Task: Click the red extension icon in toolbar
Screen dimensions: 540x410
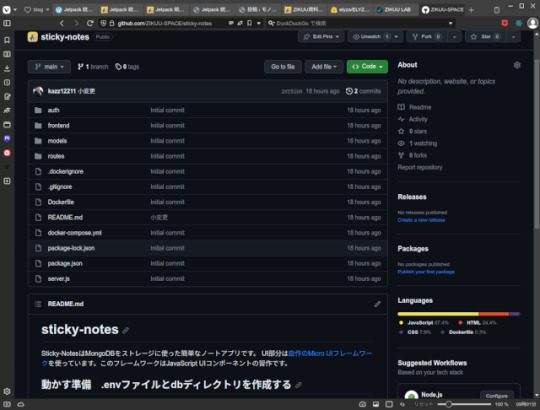Action: 505,23
